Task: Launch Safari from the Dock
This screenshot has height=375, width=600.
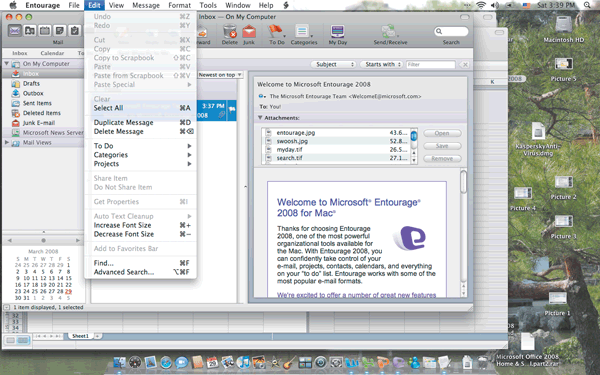Action: [x=166, y=362]
